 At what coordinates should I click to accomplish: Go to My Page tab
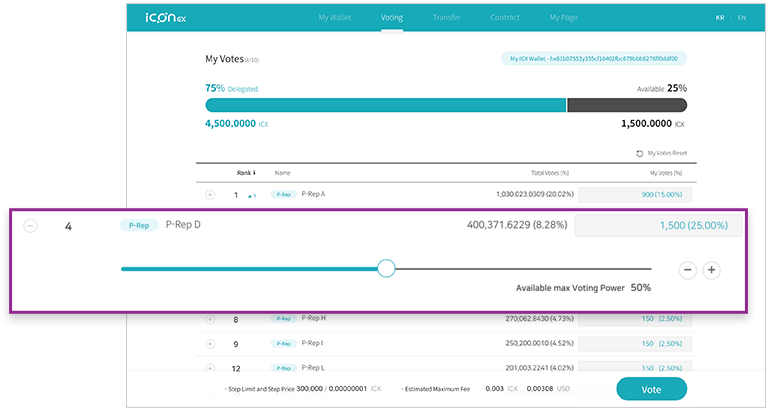[564, 17]
